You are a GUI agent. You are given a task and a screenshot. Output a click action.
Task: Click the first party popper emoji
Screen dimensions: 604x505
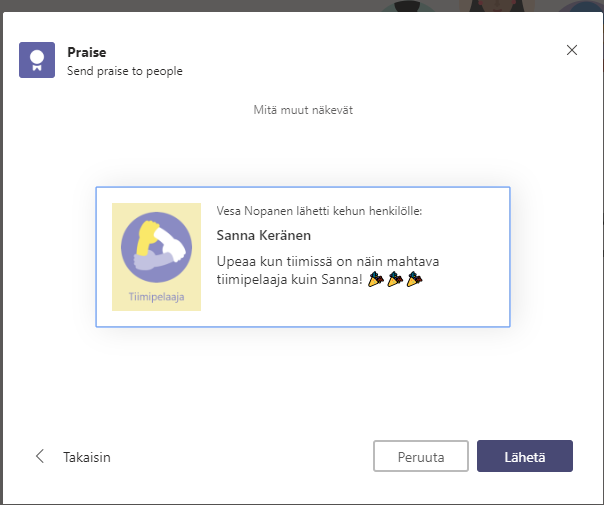point(376,279)
